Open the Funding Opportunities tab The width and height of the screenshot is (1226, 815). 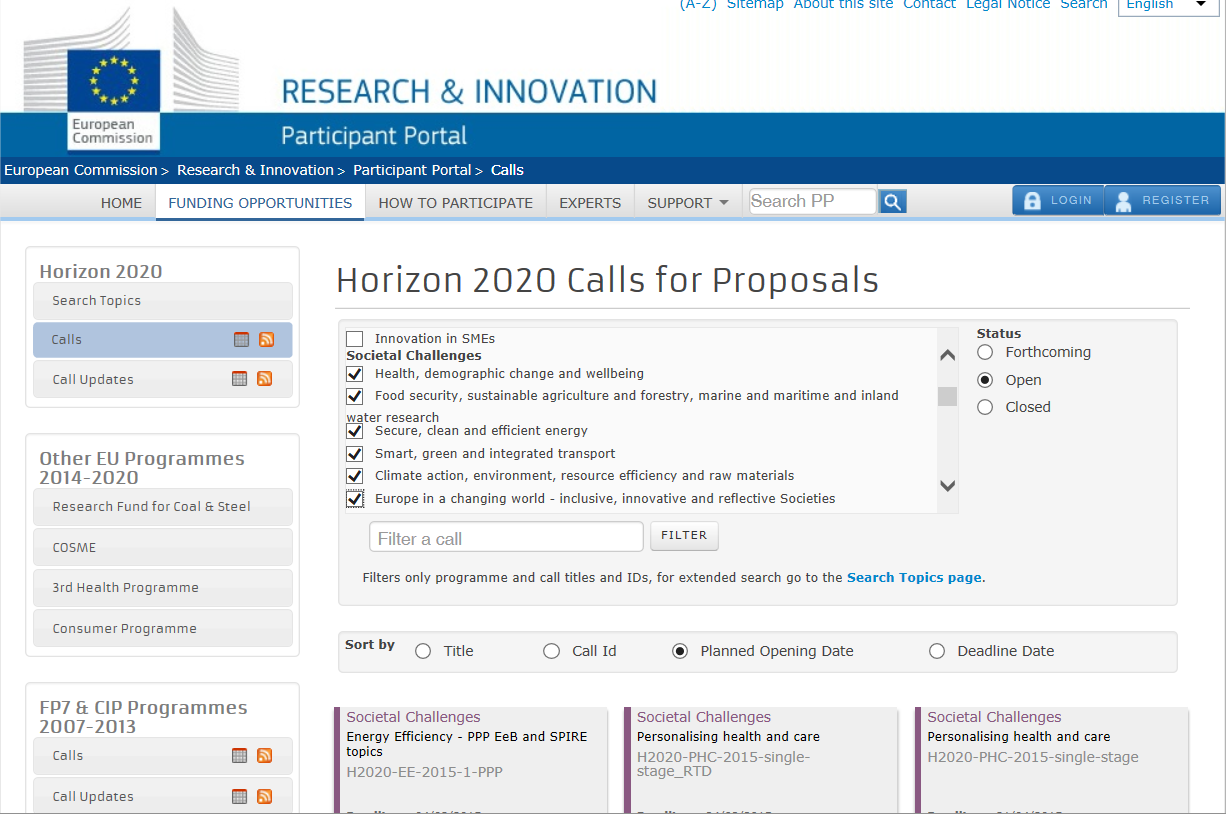pyautogui.click(x=260, y=202)
